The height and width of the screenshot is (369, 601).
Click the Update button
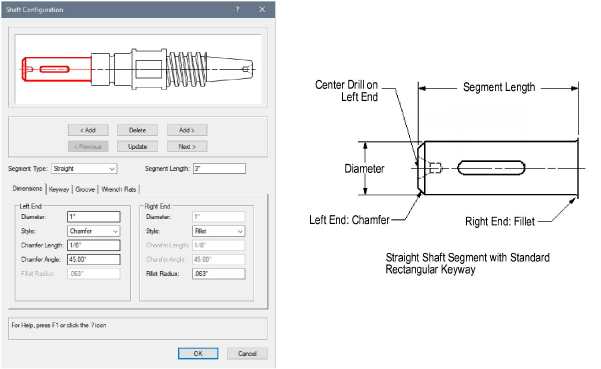point(137,146)
